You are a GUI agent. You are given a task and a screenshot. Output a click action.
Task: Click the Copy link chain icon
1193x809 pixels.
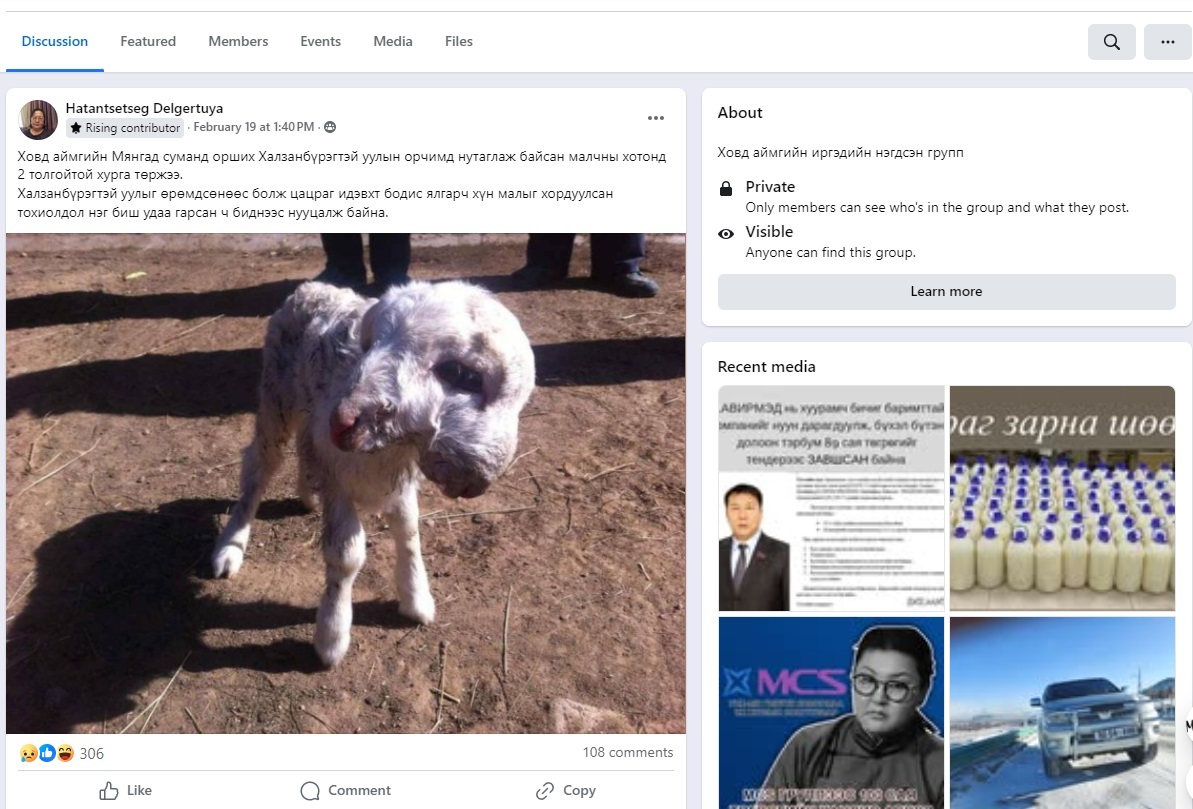point(545,791)
